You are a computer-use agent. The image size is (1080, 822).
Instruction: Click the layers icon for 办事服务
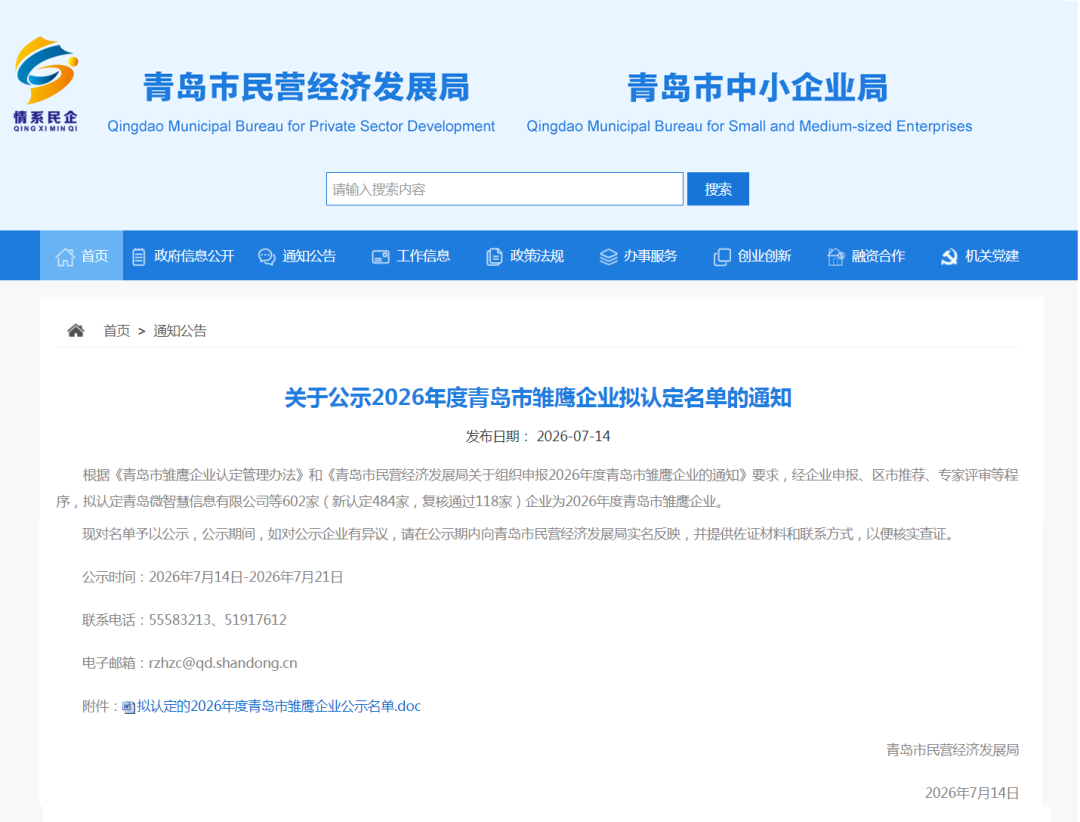[608, 257]
